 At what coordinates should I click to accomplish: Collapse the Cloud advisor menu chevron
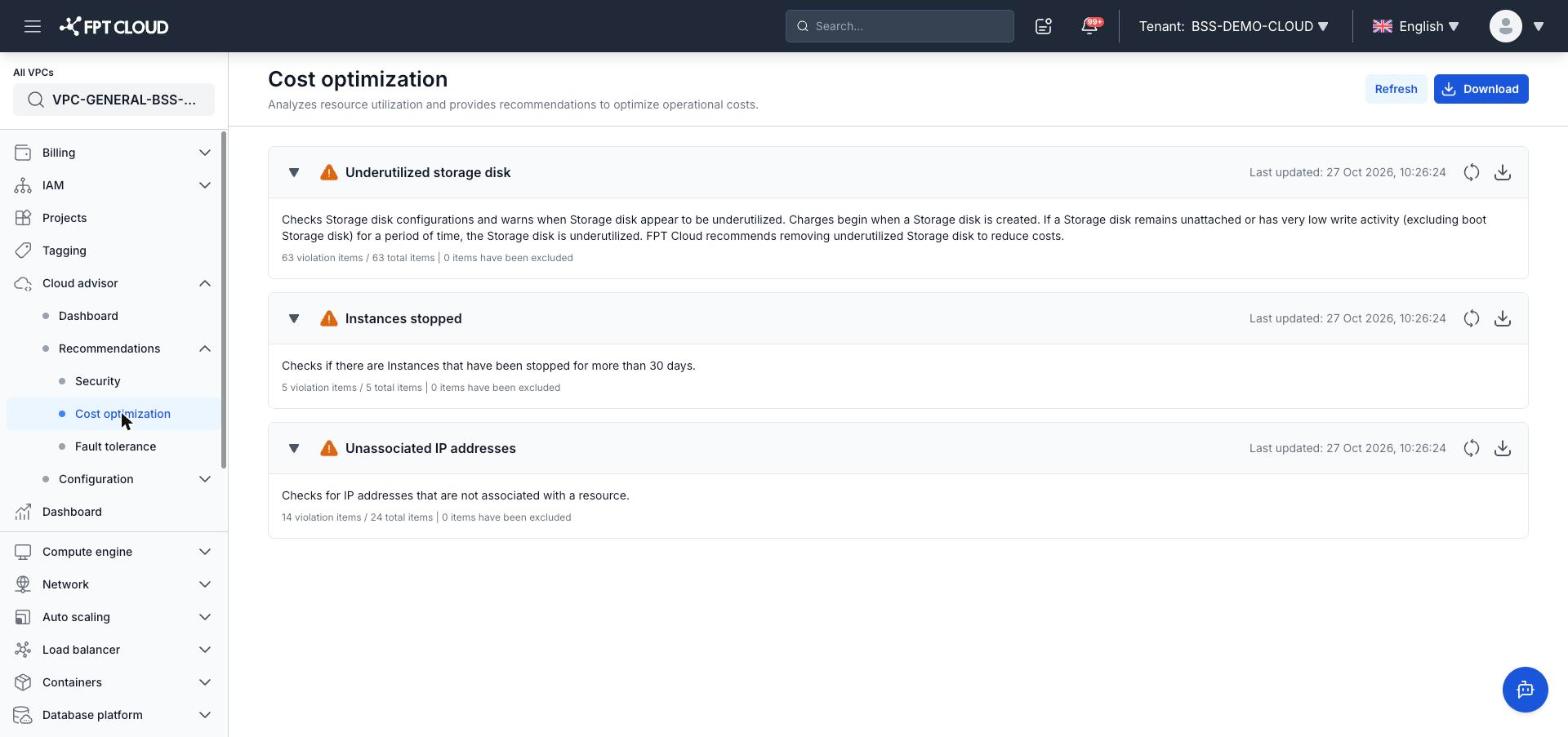205,284
